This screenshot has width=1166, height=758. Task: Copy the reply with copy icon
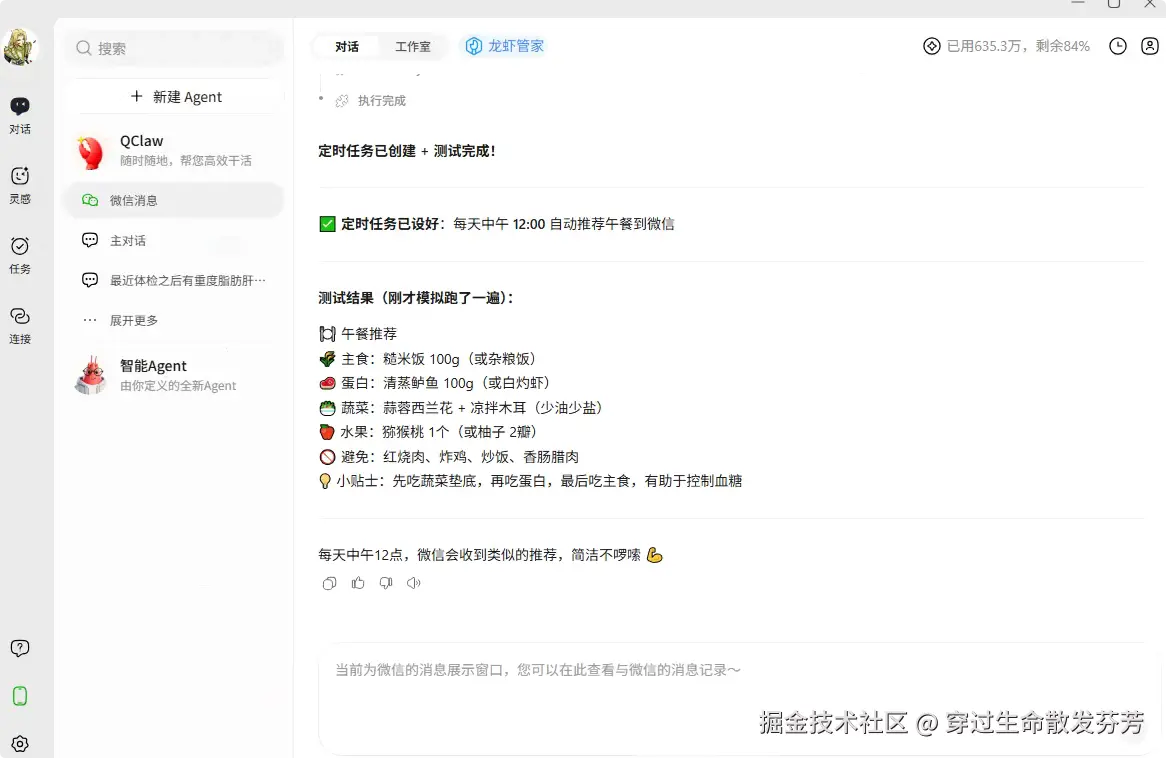[x=329, y=583]
